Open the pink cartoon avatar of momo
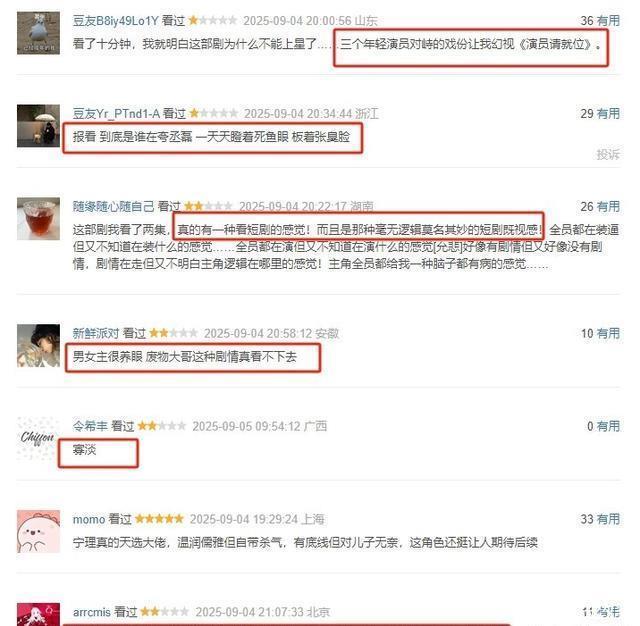 point(38,531)
